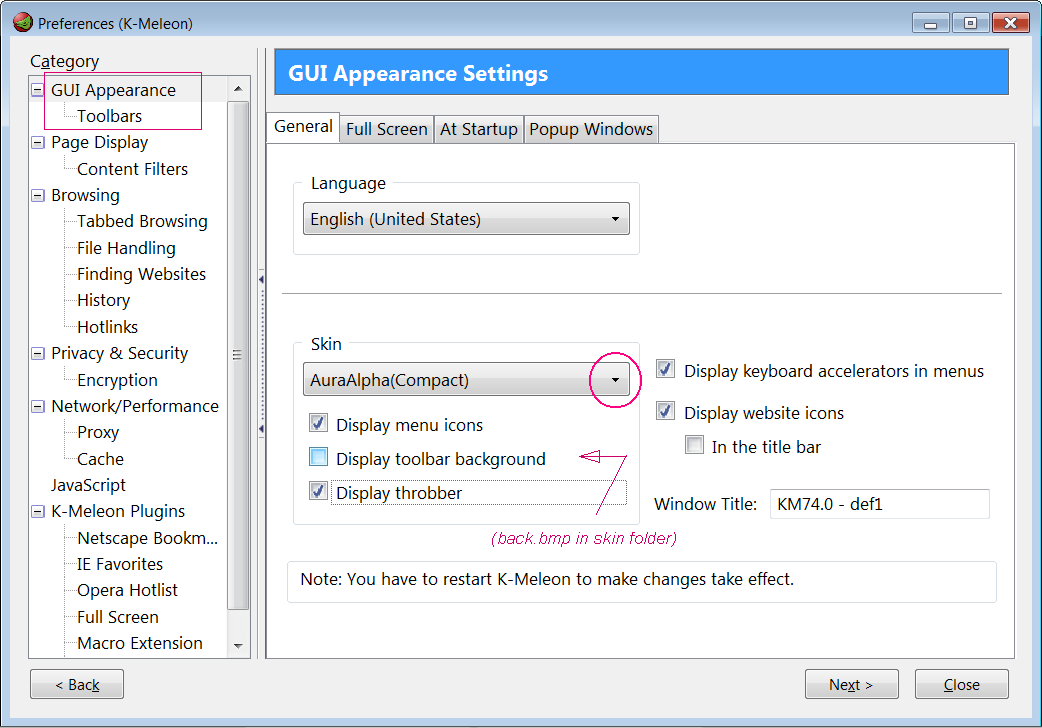This screenshot has height=728, width=1042.
Task: Uncheck Display menu icons
Action: tap(319, 424)
